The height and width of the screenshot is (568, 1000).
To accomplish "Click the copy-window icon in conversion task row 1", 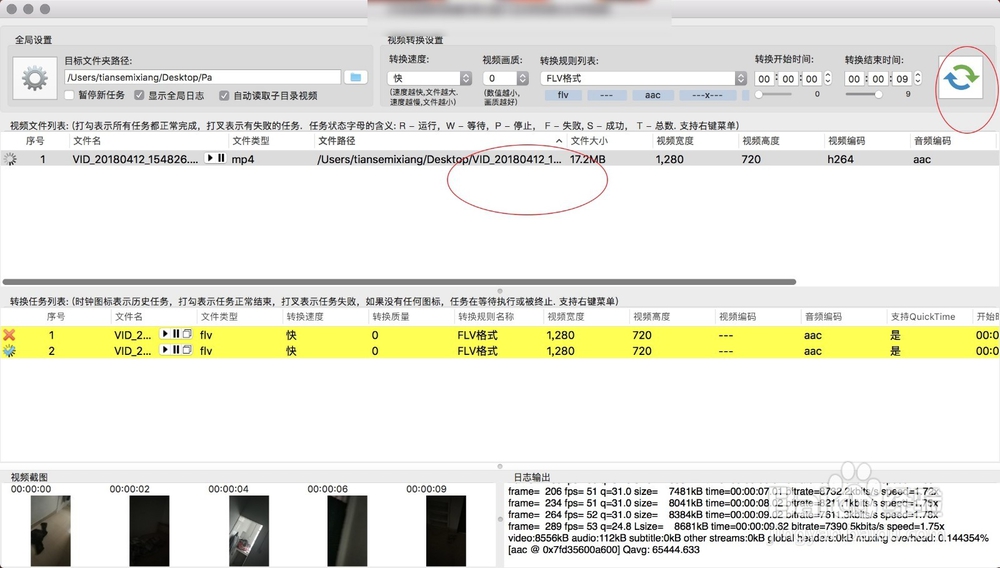I will coord(187,334).
